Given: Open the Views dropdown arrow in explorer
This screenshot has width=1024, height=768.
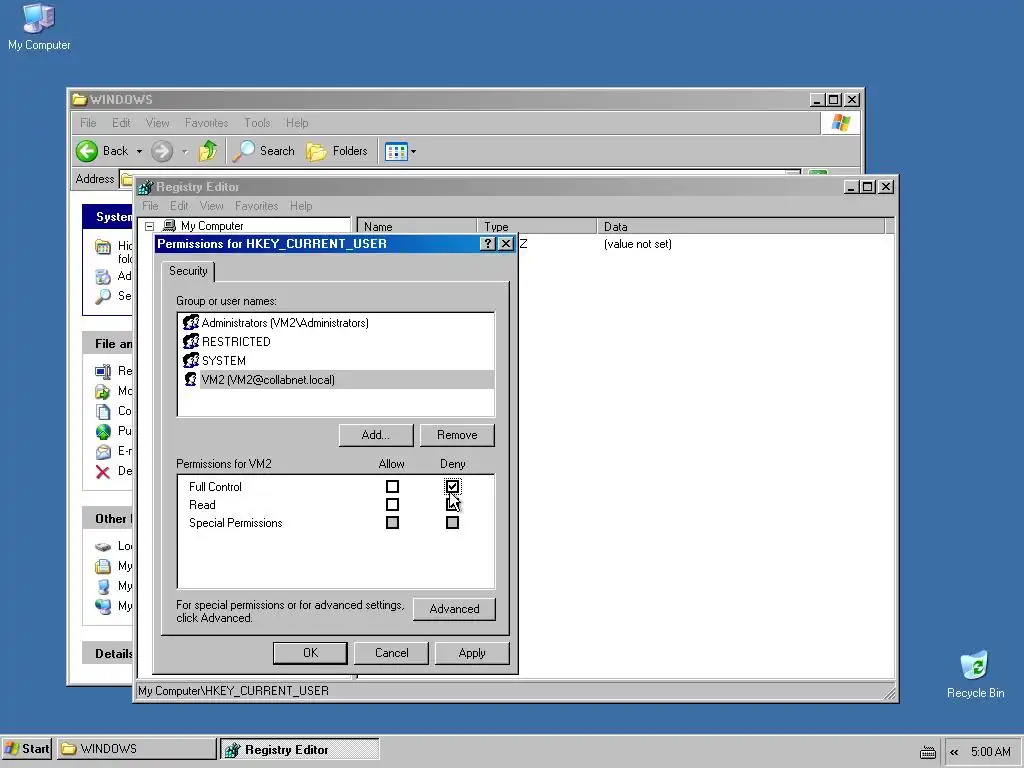Looking at the screenshot, I should [x=413, y=152].
